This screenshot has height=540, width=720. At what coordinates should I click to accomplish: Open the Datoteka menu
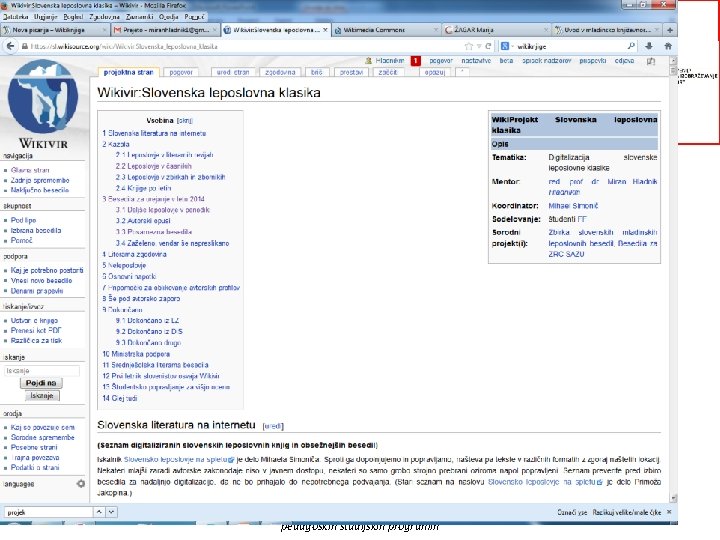click(x=15, y=17)
